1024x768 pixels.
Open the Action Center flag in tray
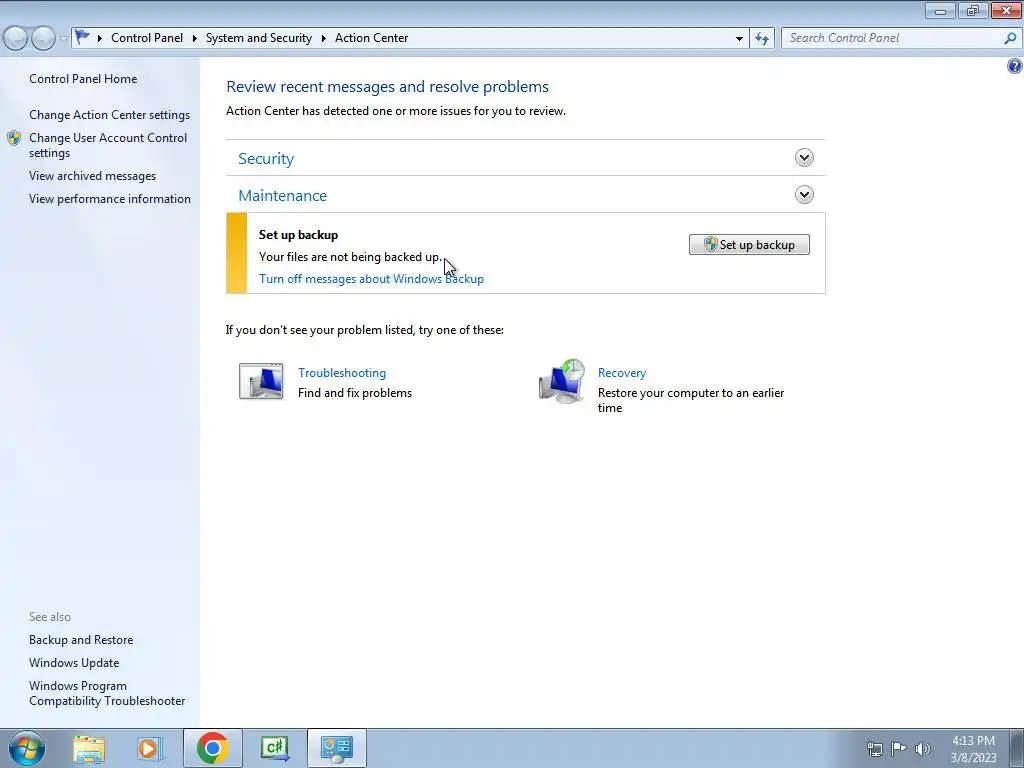pos(899,749)
